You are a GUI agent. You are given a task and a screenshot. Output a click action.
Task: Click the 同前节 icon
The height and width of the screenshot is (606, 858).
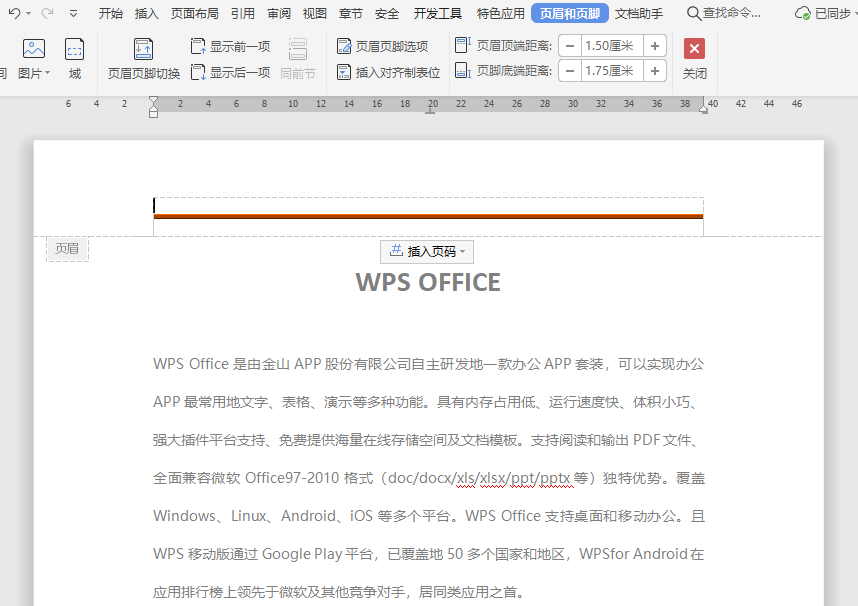pos(298,49)
